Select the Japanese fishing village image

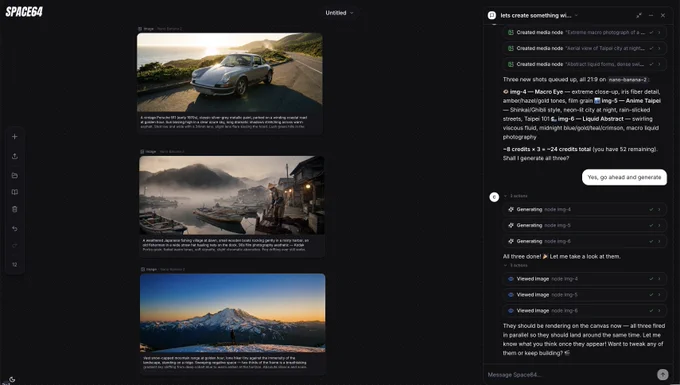[x=232, y=196]
